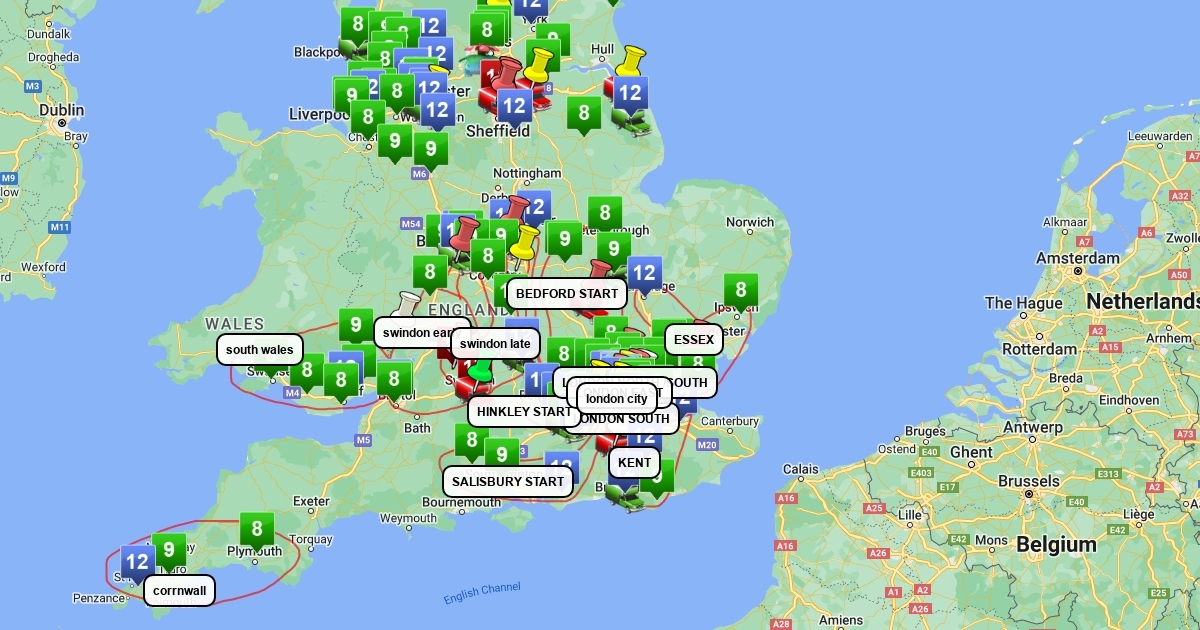Click the swindon late label
Screen dimensions: 1200x630
tap(495, 344)
